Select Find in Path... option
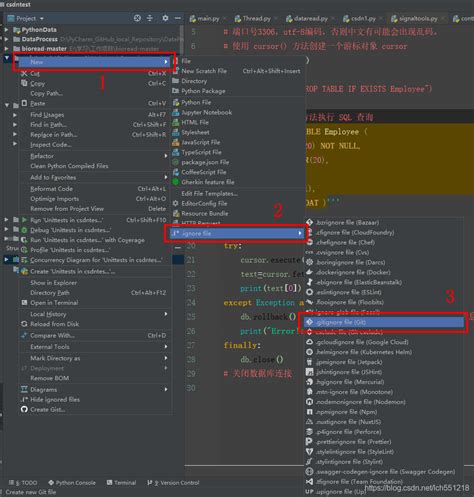 (94, 125)
